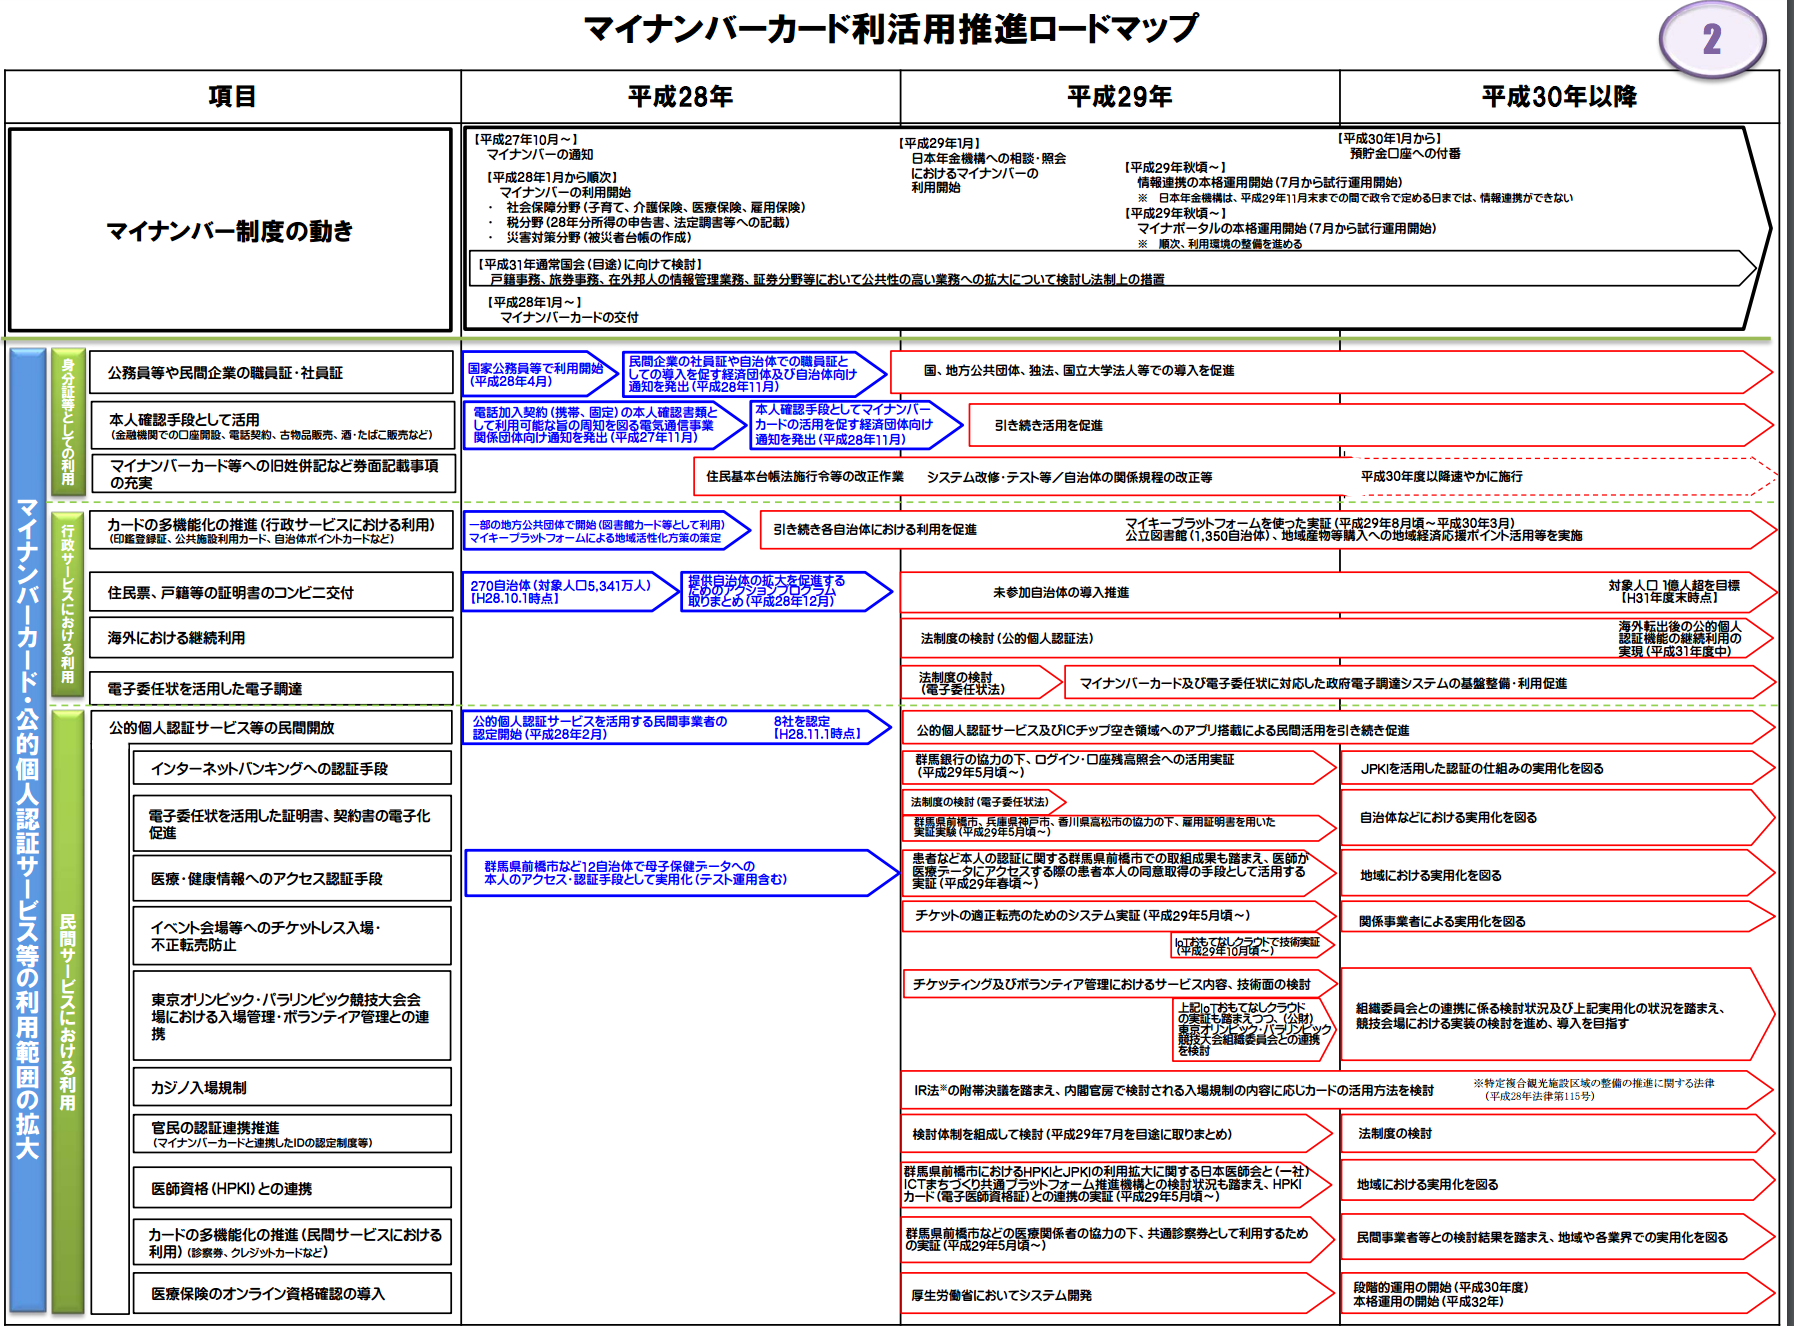The image size is (1794, 1326).
Task: Click 東京オリンピック・パラリンピック競技大会 item box
Action: 292,1015
